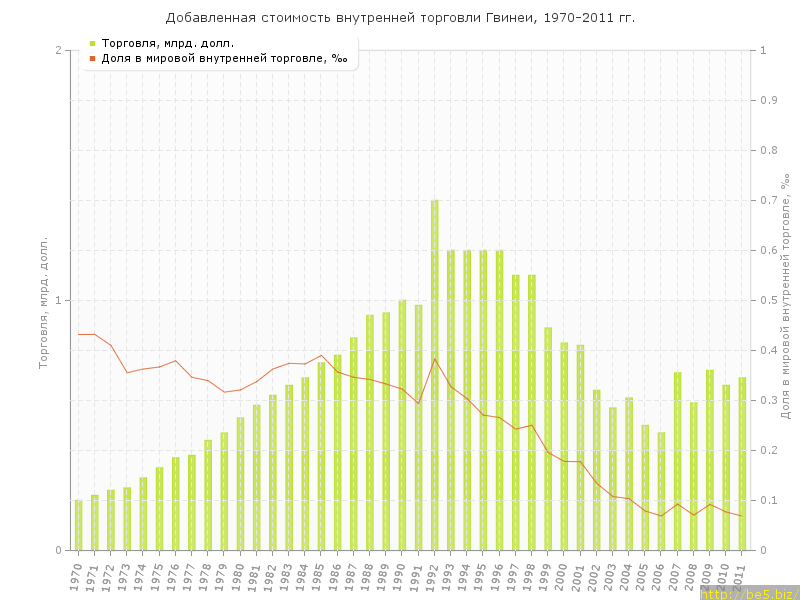Image resolution: width=800 pixels, height=600 pixels.
Task: Click the orange Доля legend color marker
Action: (x=92, y=58)
